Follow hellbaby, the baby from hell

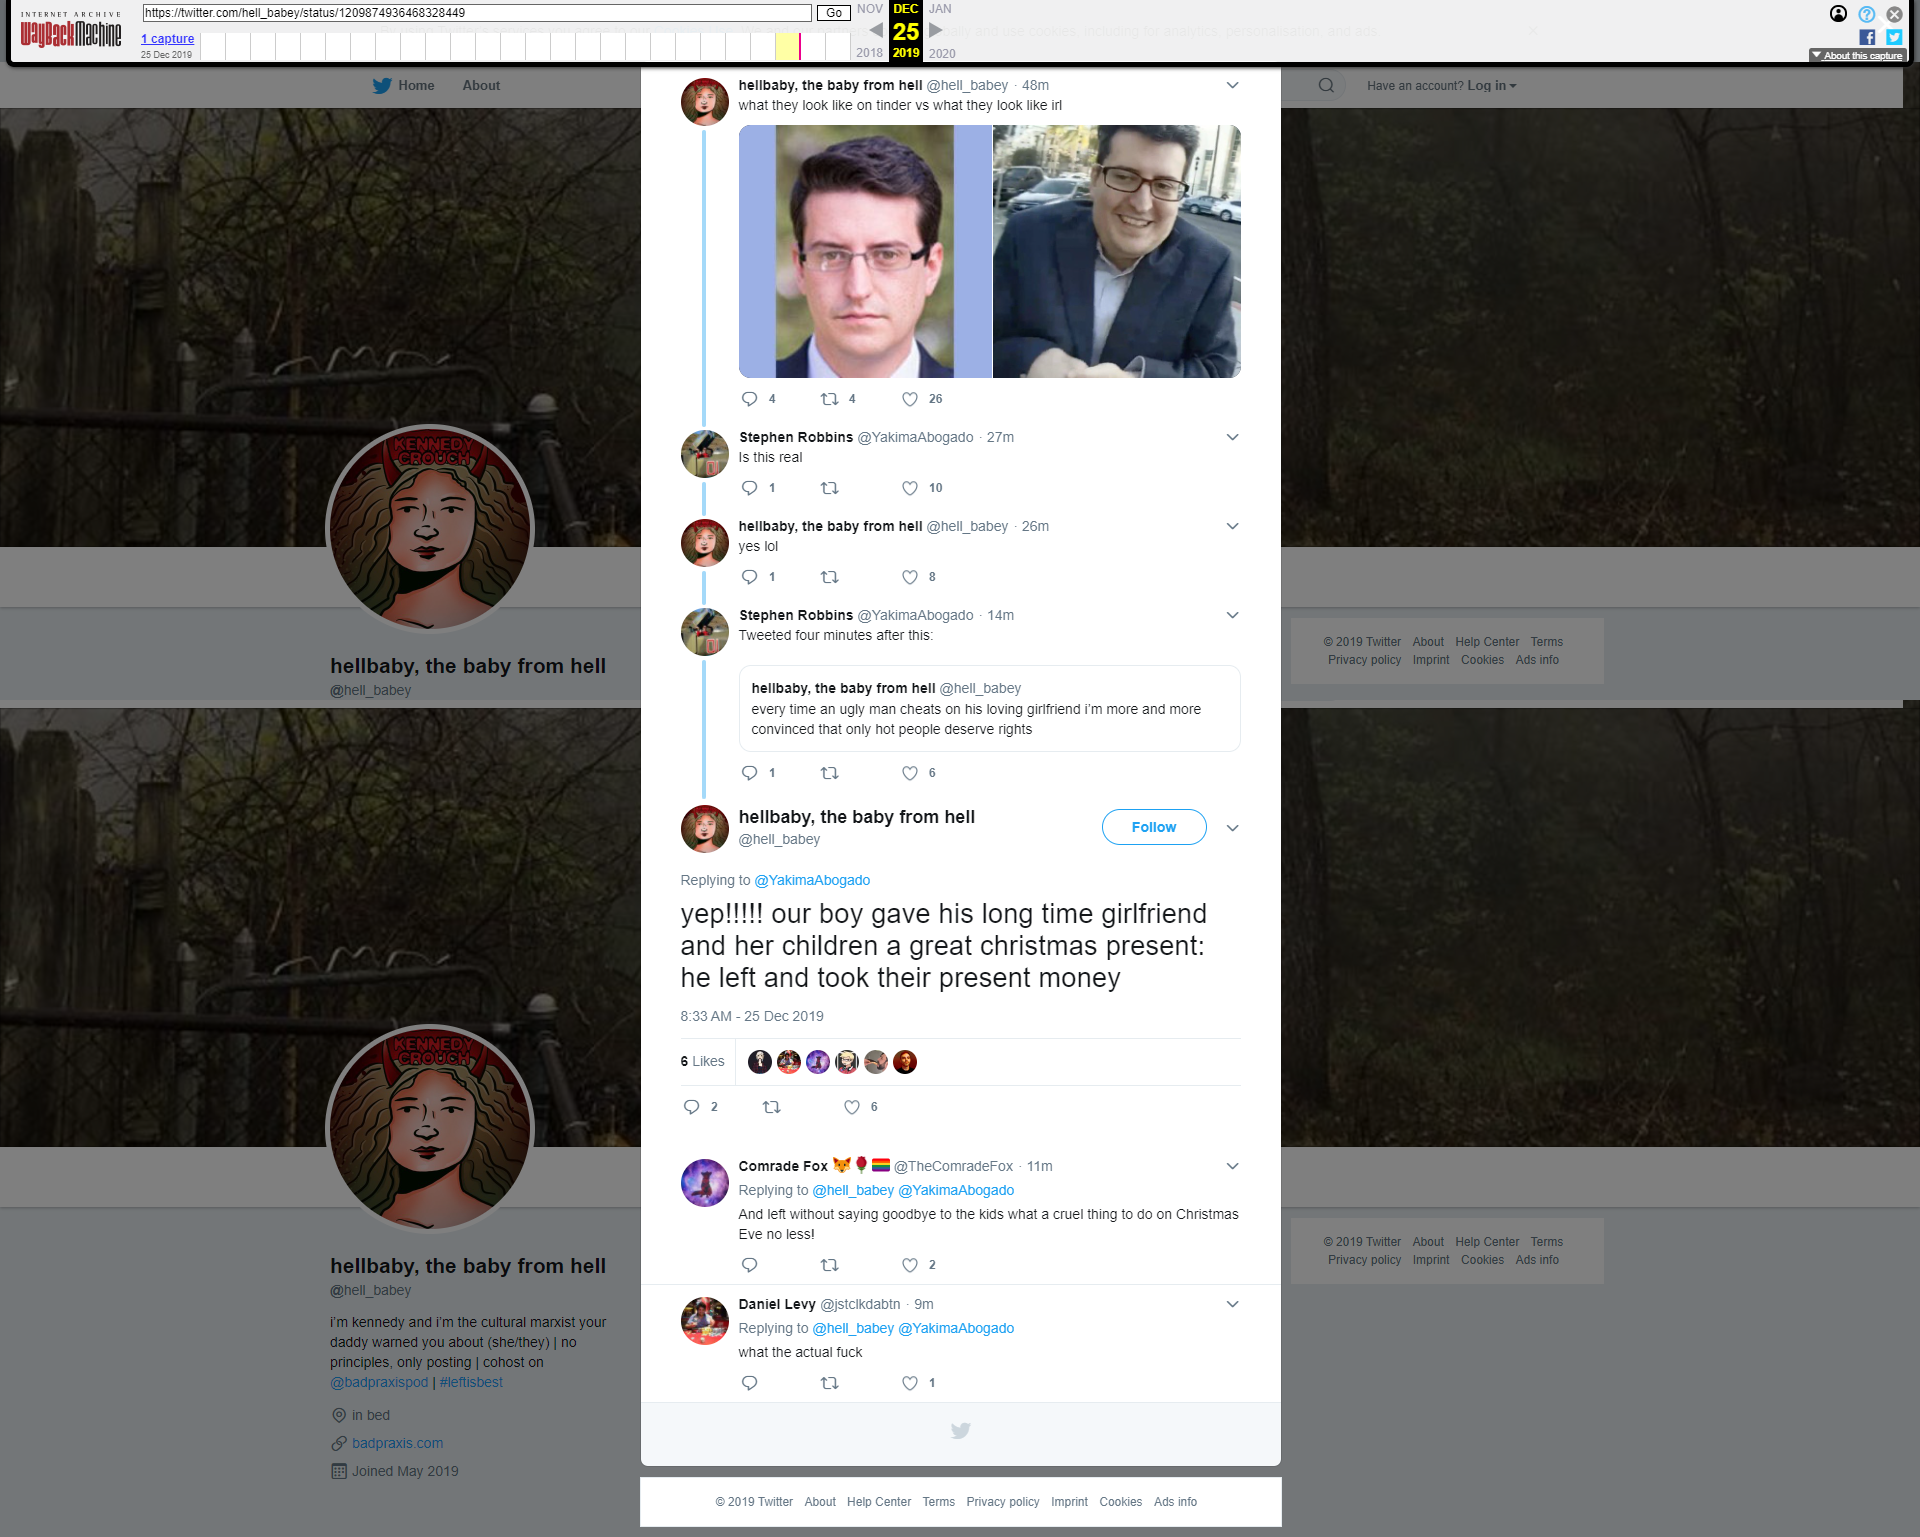pyautogui.click(x=1154, y=827)
